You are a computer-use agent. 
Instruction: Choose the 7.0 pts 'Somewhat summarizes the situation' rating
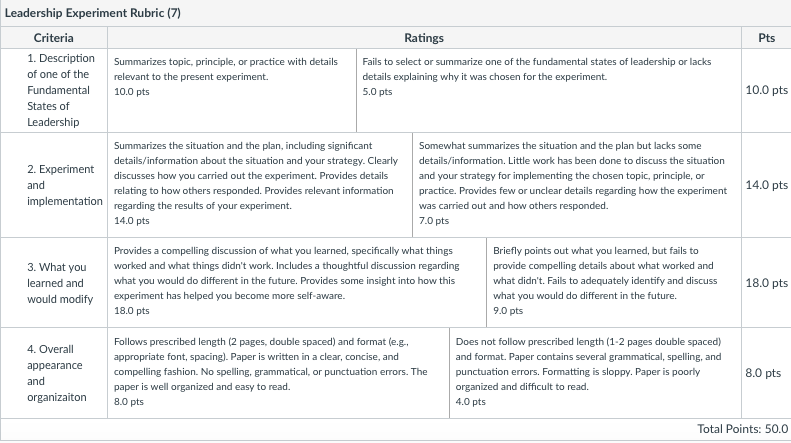click(x=577, y=185)
